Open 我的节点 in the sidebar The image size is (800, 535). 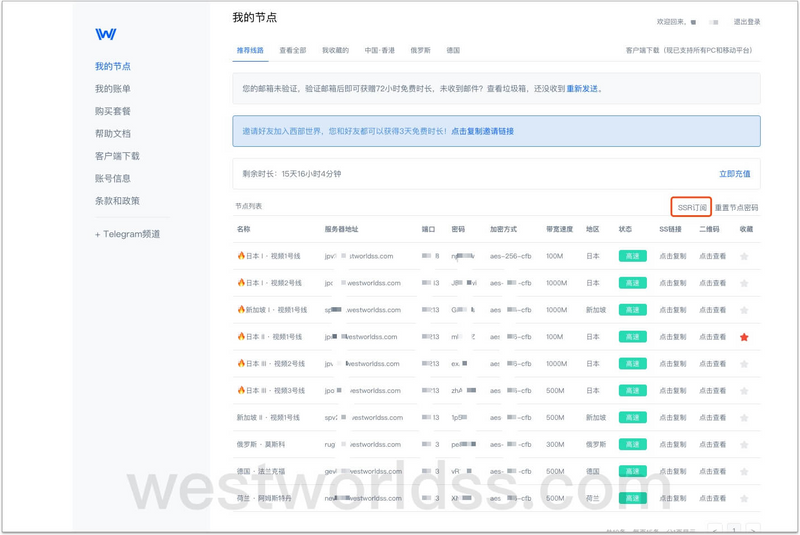pyautogui.click(x=113, y=66)
